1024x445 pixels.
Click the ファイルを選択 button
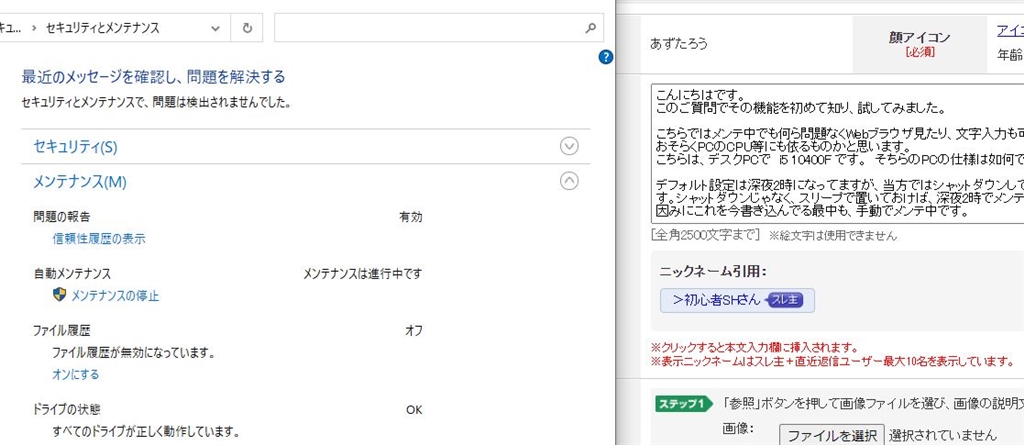pos(831,435)
